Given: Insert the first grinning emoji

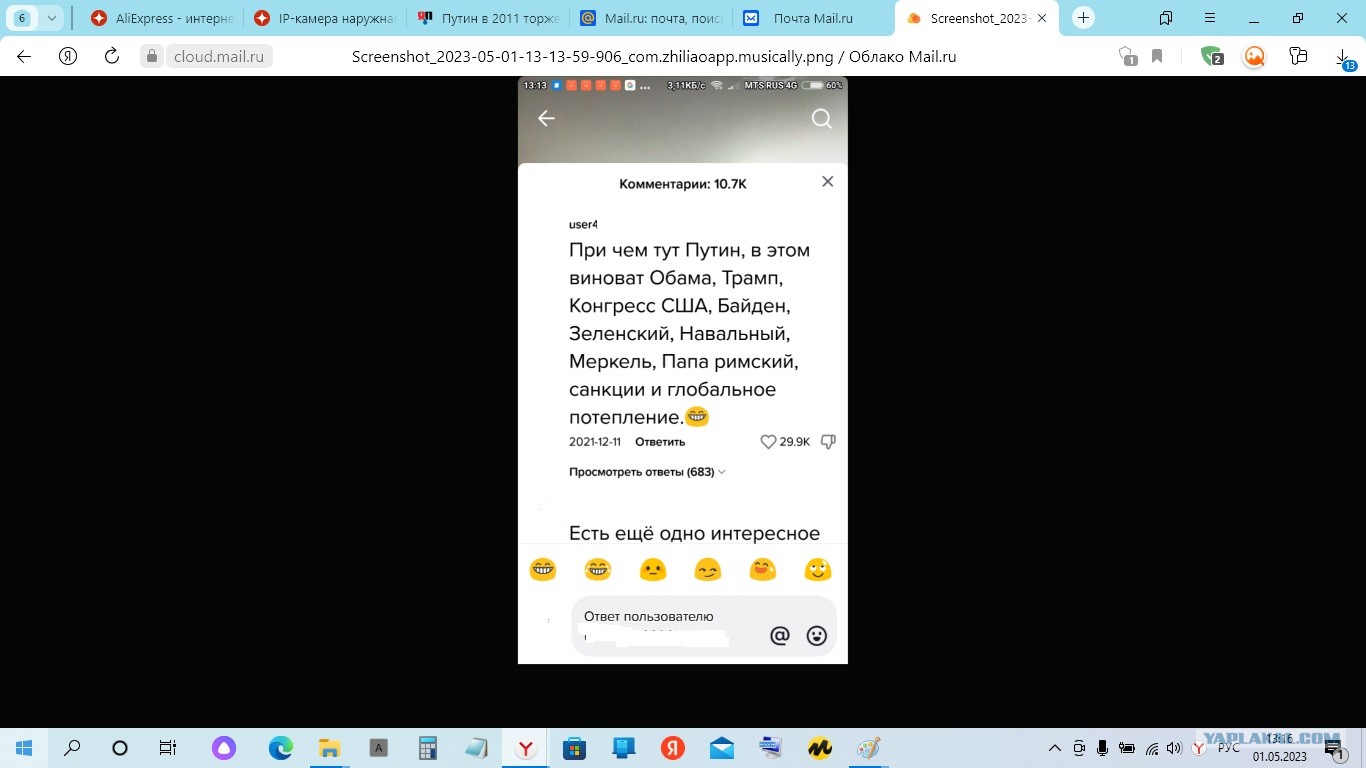Looking at the screenshot, I should (543, 570).
